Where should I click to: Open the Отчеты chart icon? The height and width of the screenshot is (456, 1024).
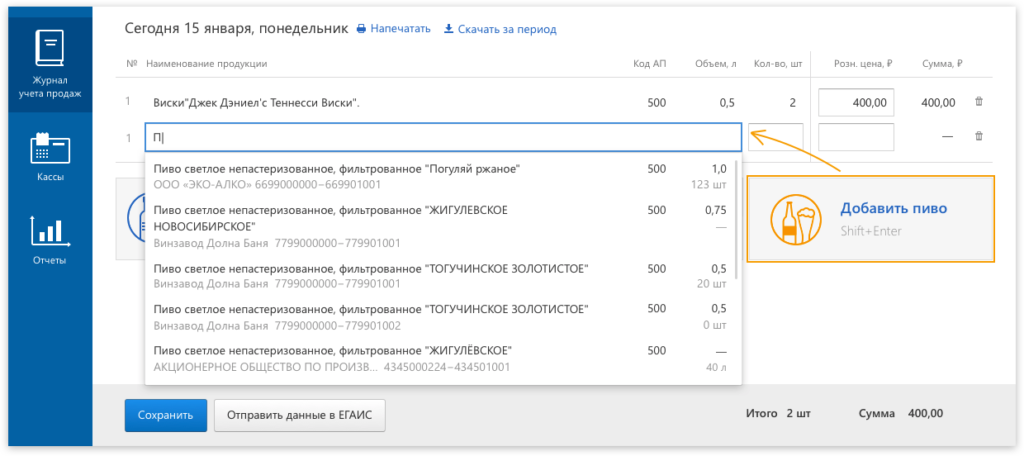[49, 231]
